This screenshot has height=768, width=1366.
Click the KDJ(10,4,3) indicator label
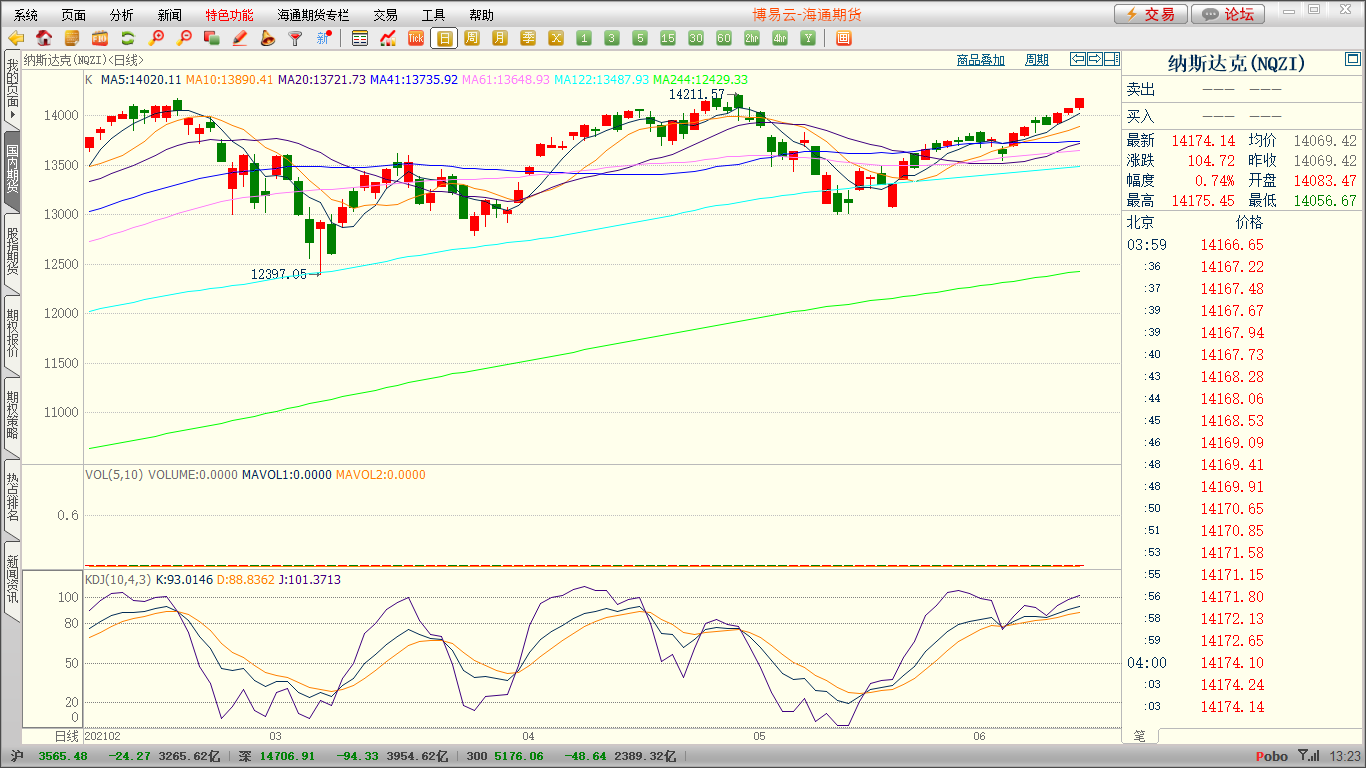coord(116,579)
